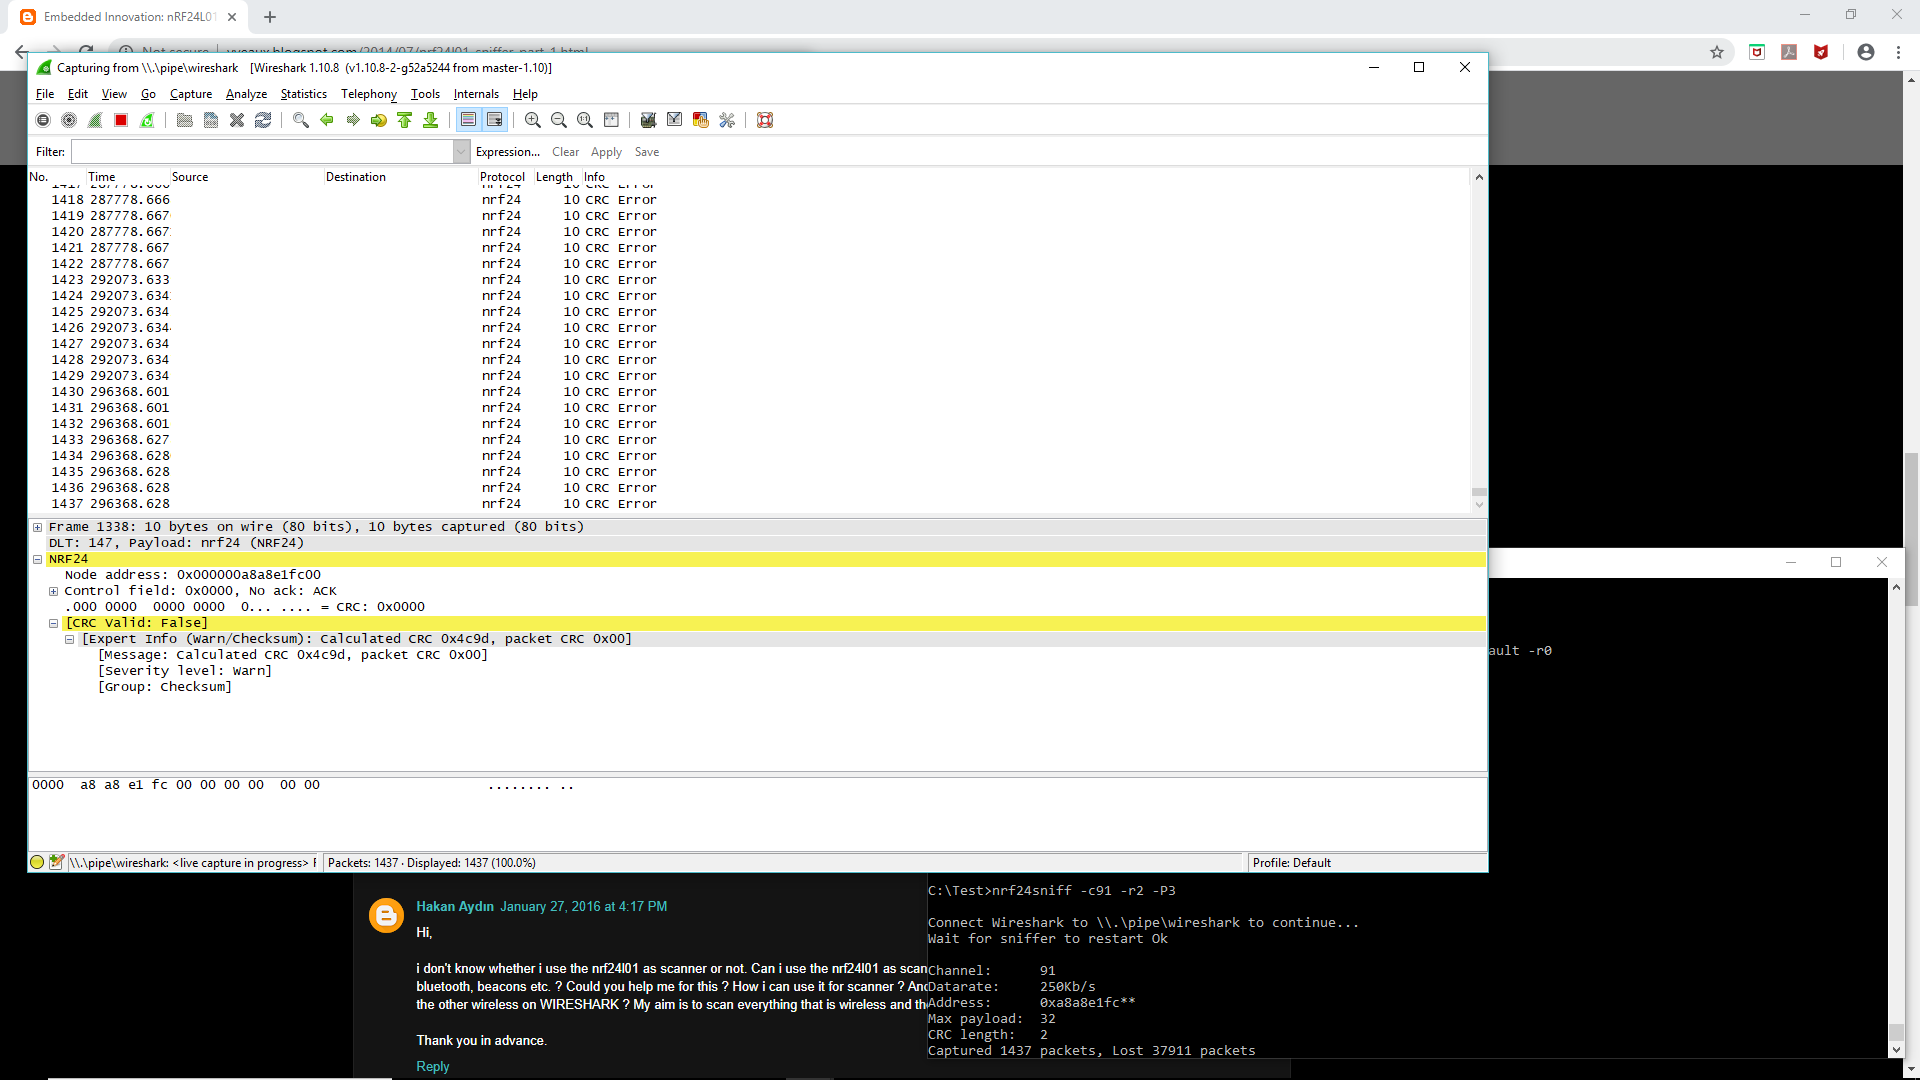1920x1080 pixels.
Task: Click the expert info status circle
Action: click(38, 862)
